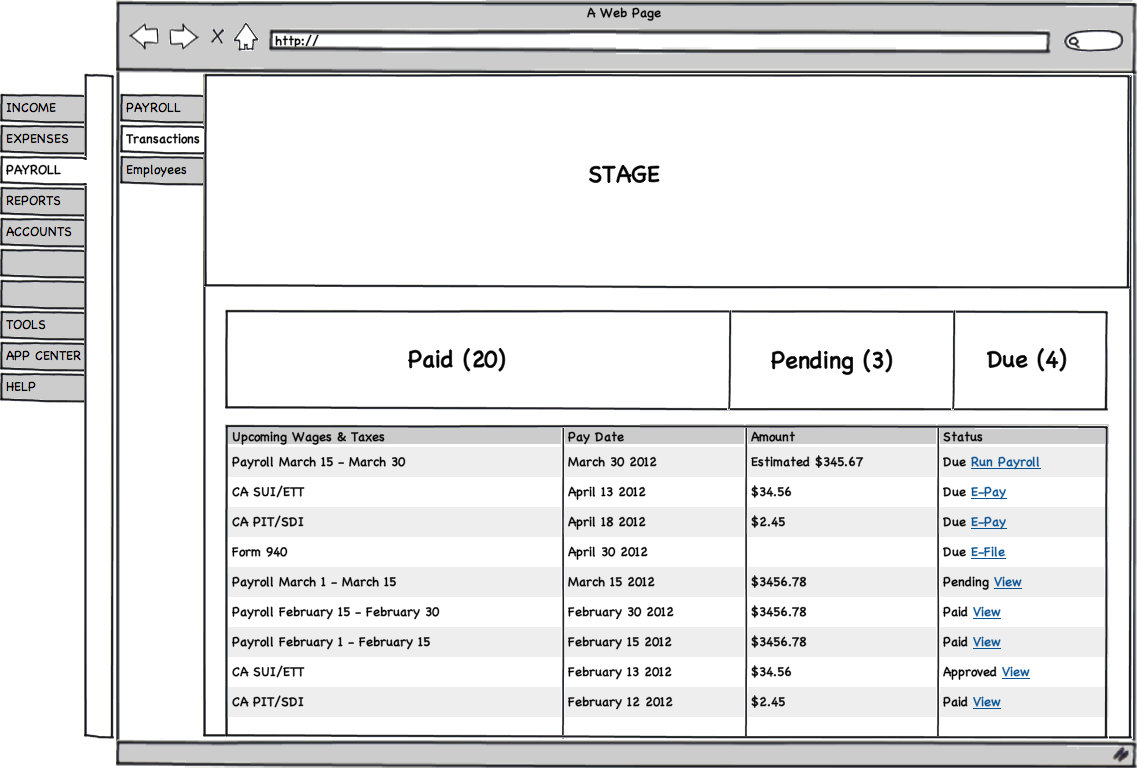Click amount Estimated $345.67
1137x768 pixels.
pos(807,462)
